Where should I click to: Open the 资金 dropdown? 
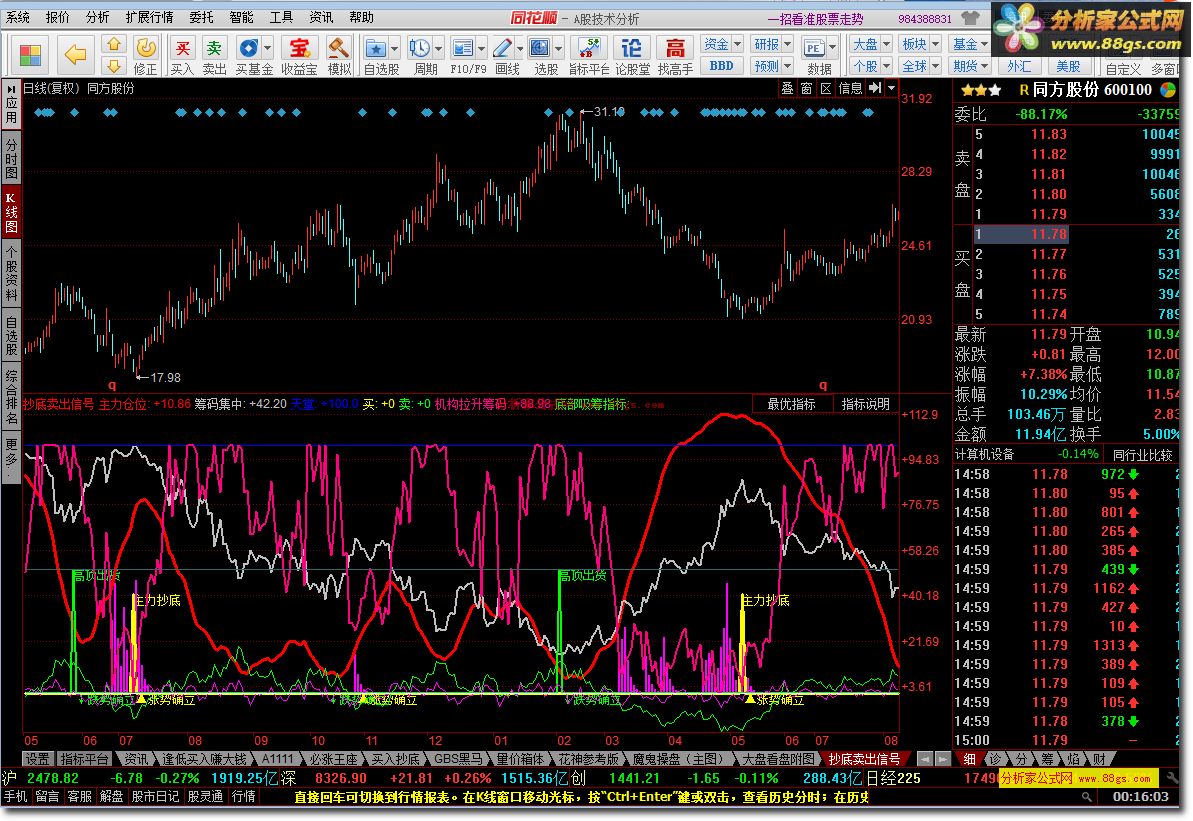722,45
